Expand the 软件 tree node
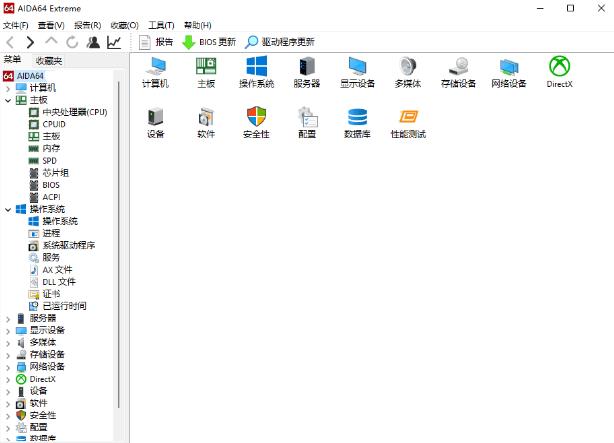Viewport: 614px width, 443px height. point(8,404)
